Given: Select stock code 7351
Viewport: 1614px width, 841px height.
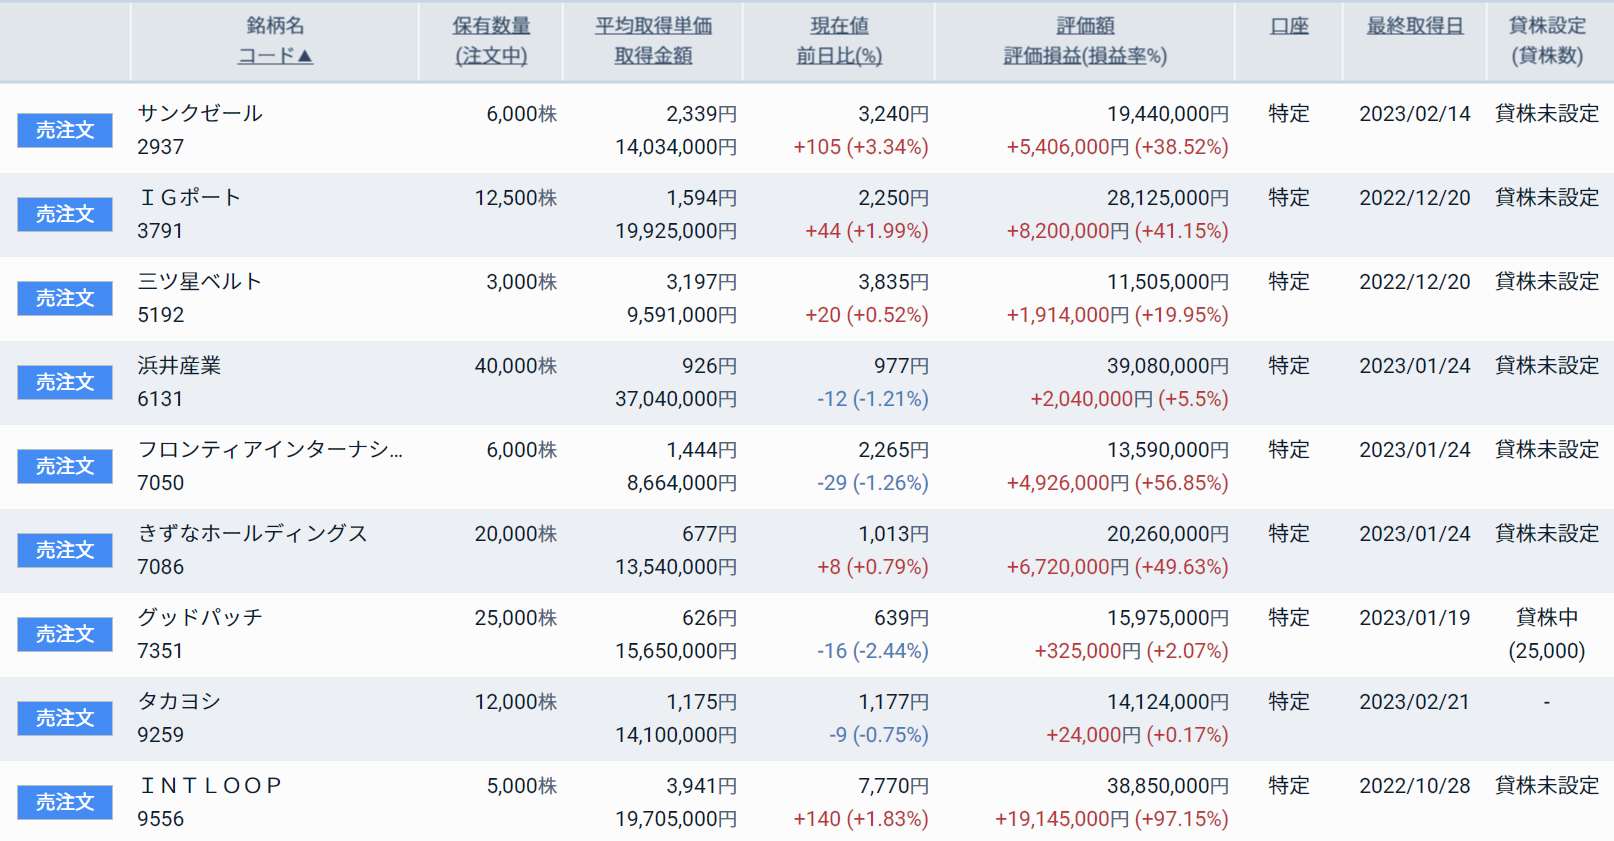Looking at the screenshot, I should (x=161, y=651).
